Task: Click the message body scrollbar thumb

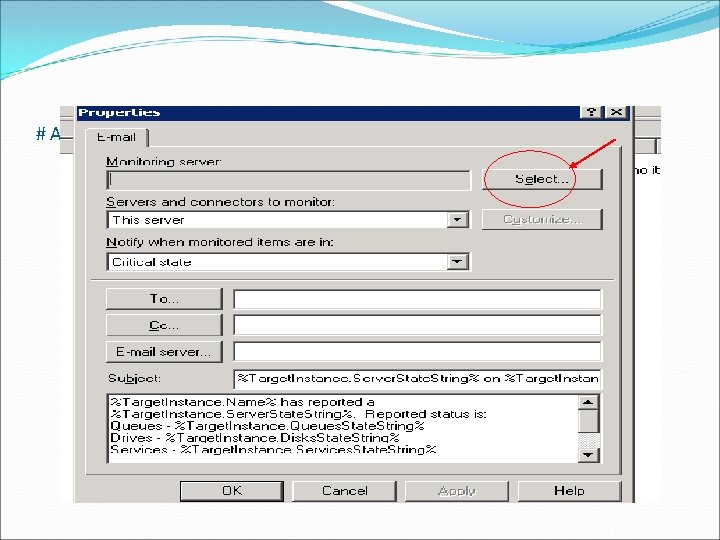Action: click(x=589, y=422)
